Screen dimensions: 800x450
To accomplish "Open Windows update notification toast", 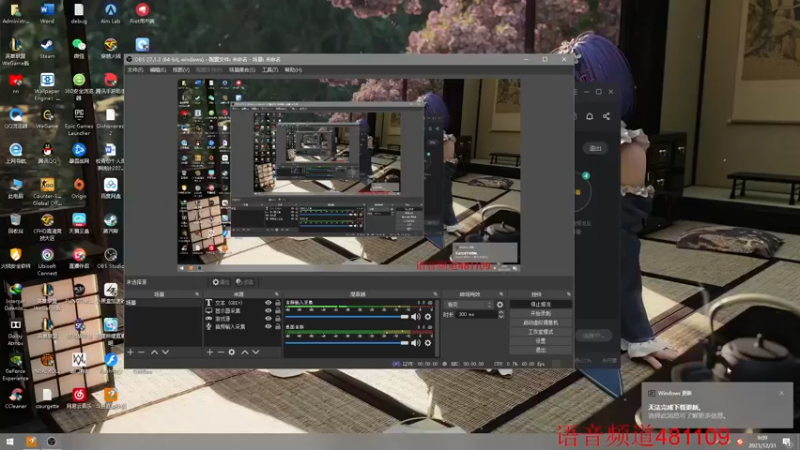I will tap(717, 406).
